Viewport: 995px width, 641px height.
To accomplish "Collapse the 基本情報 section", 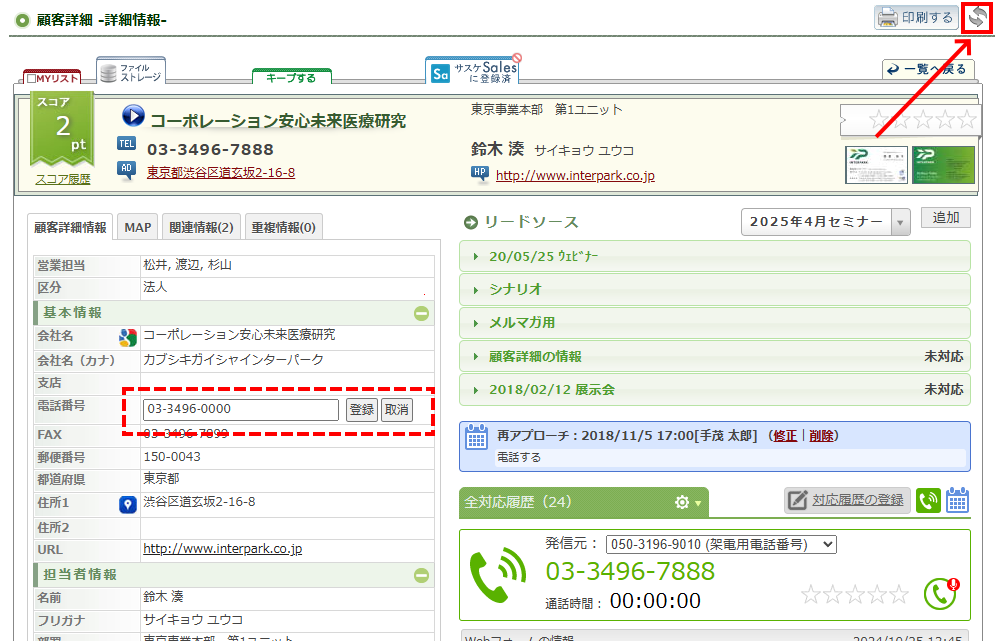I will coord(422,313).
